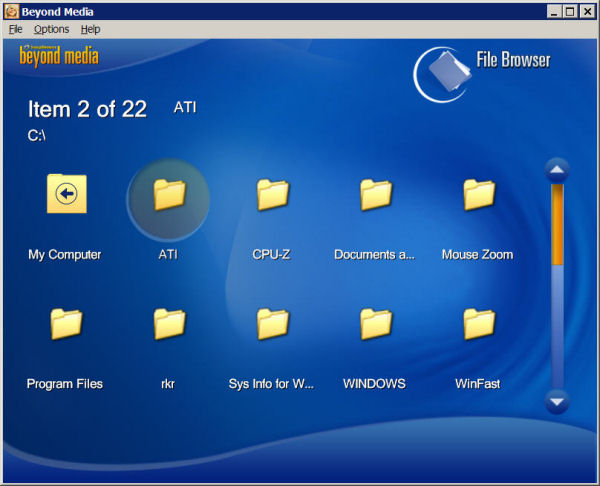
Task: Click the "Mouse Zoom" label
Action: [x=478, y=255]
